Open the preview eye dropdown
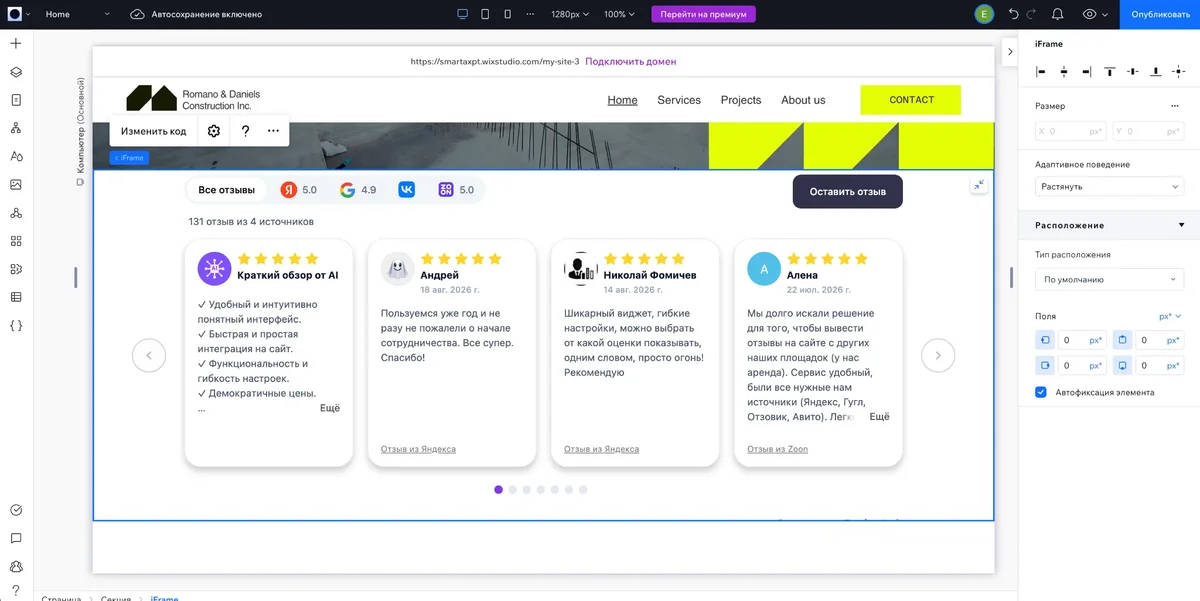 pyautogui.click(x=1095, y=14)
